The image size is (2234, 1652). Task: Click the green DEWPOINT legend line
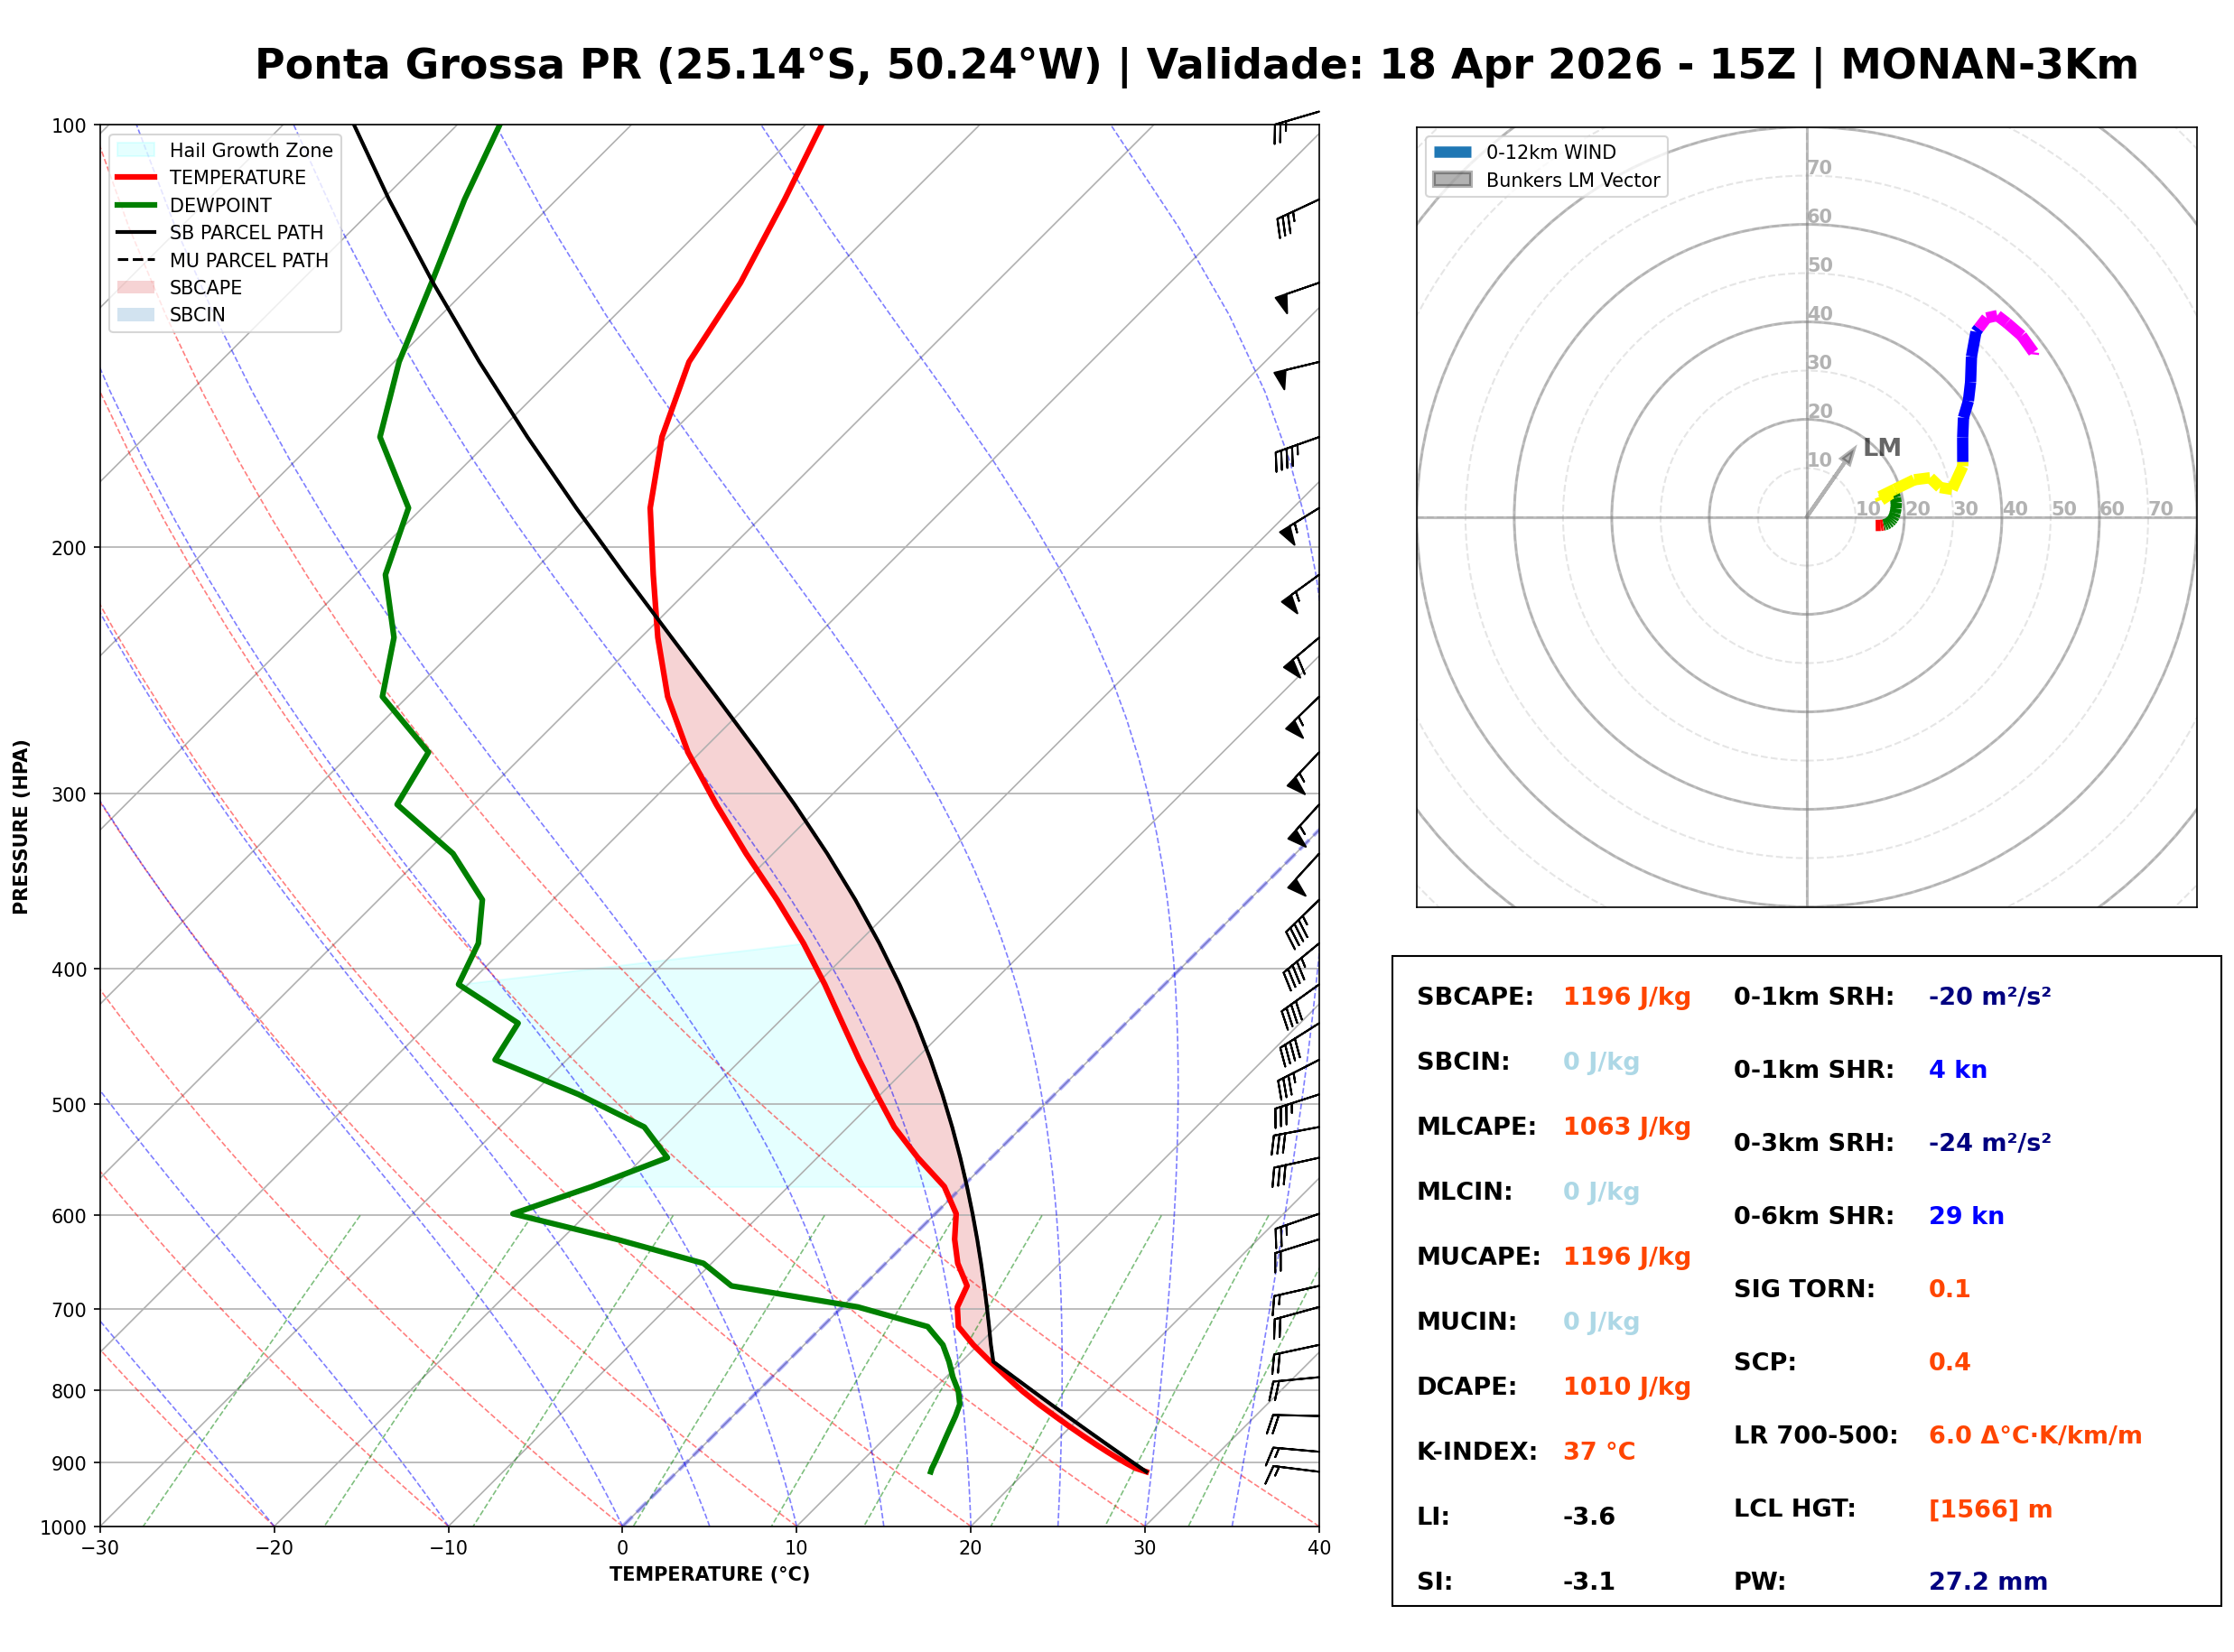(136, 205)
